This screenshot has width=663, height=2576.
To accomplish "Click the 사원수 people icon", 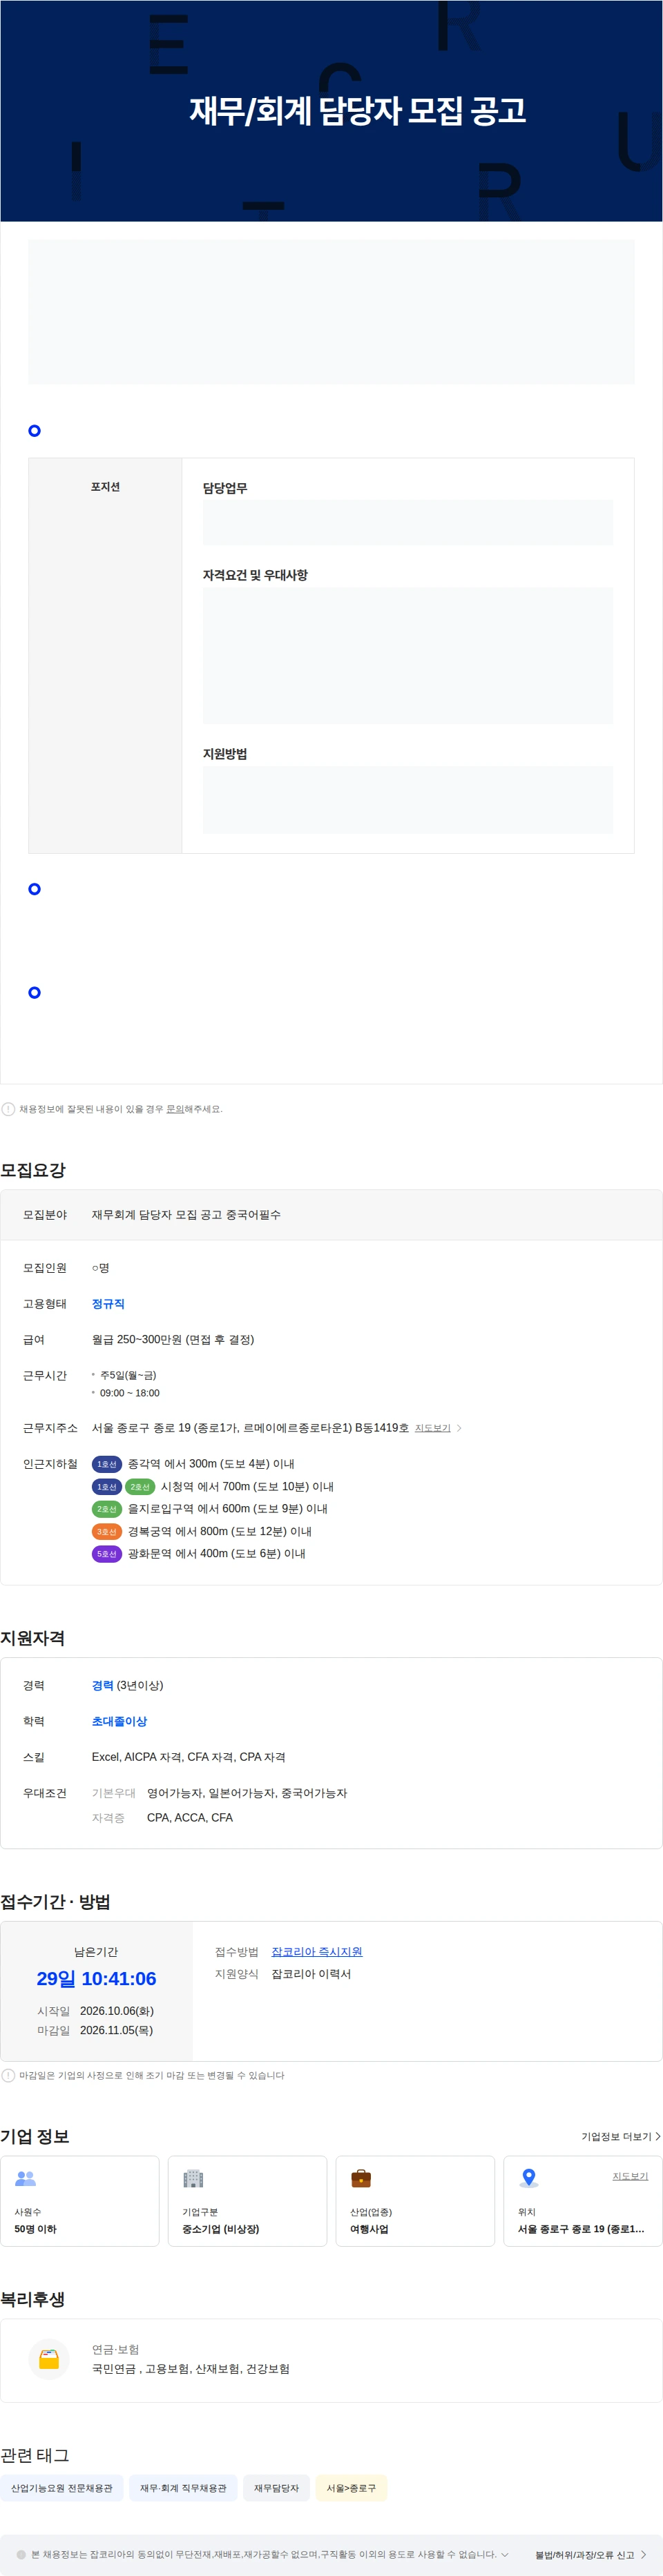I will 25,2178.
